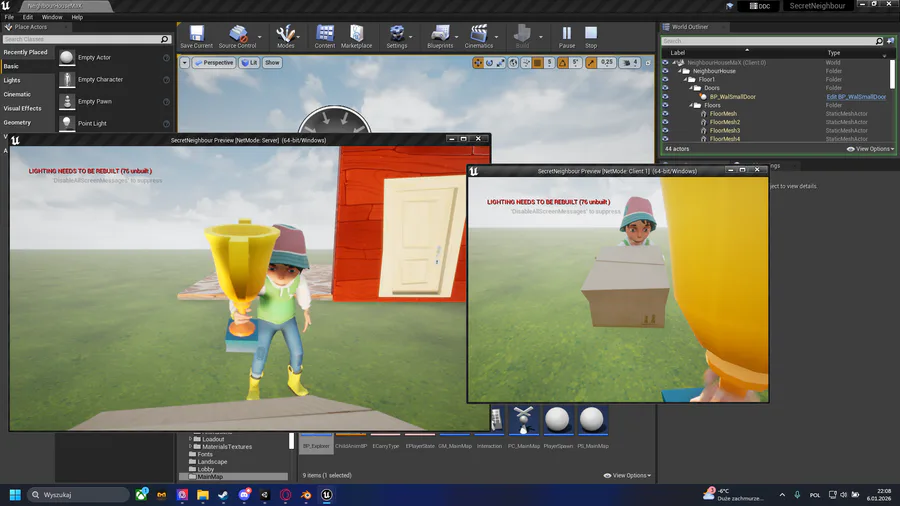
Task: Open the Edit menu
Action: pos(28,17)
